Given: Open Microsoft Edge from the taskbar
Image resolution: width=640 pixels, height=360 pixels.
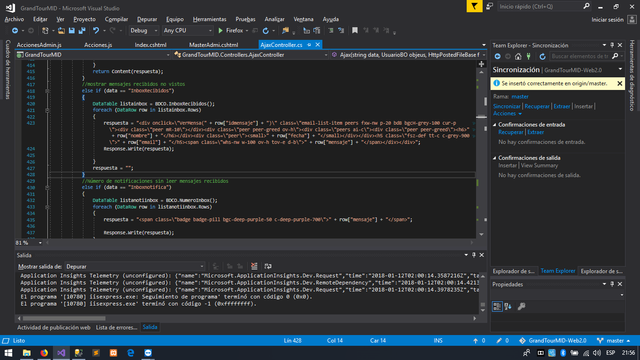Looking at the screenshot, I should [131, 353].
